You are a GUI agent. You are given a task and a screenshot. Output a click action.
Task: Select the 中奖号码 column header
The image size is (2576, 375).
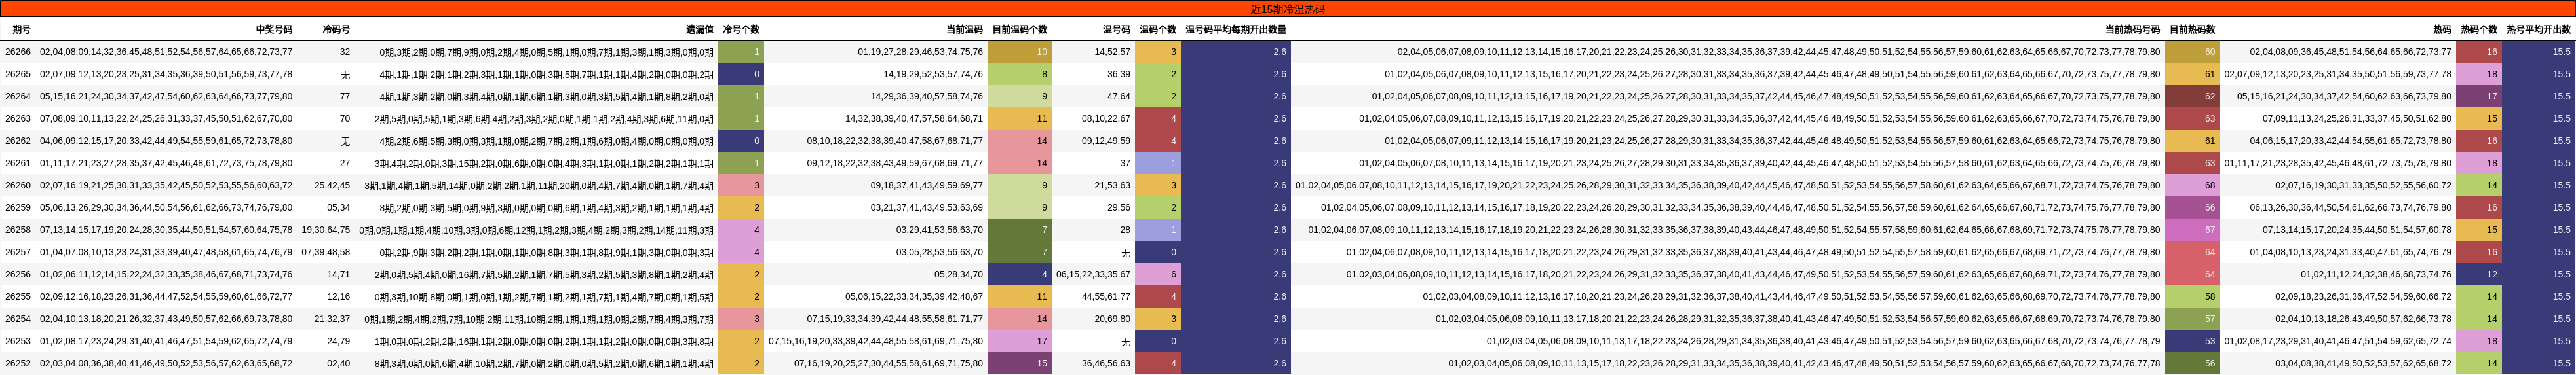pos(274,30)
